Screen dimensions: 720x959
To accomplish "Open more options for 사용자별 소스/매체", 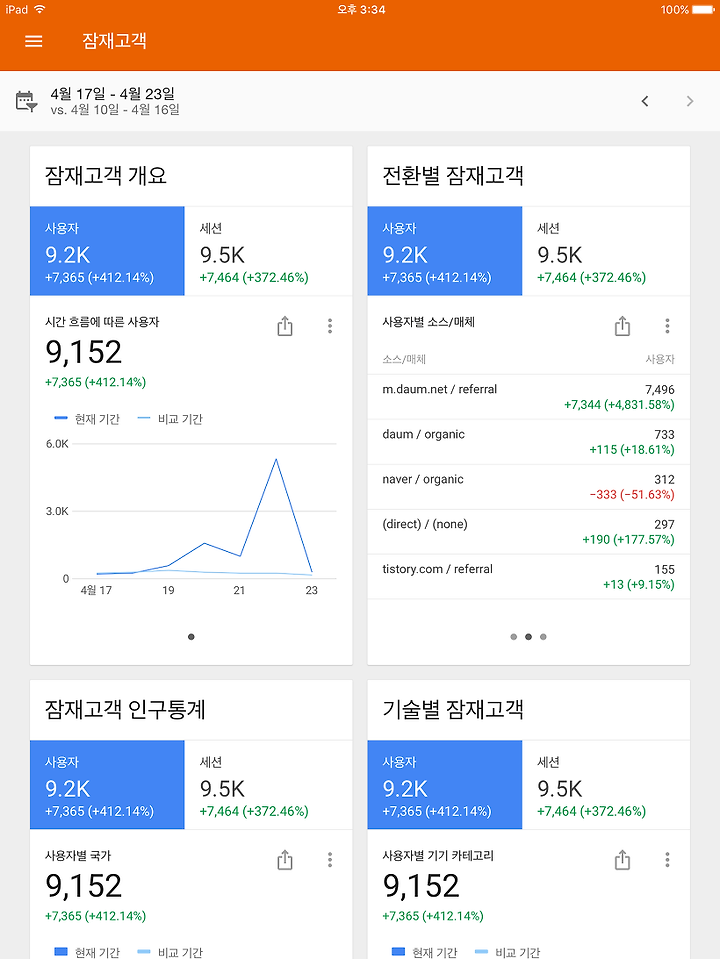I will (x=667, y=326).
